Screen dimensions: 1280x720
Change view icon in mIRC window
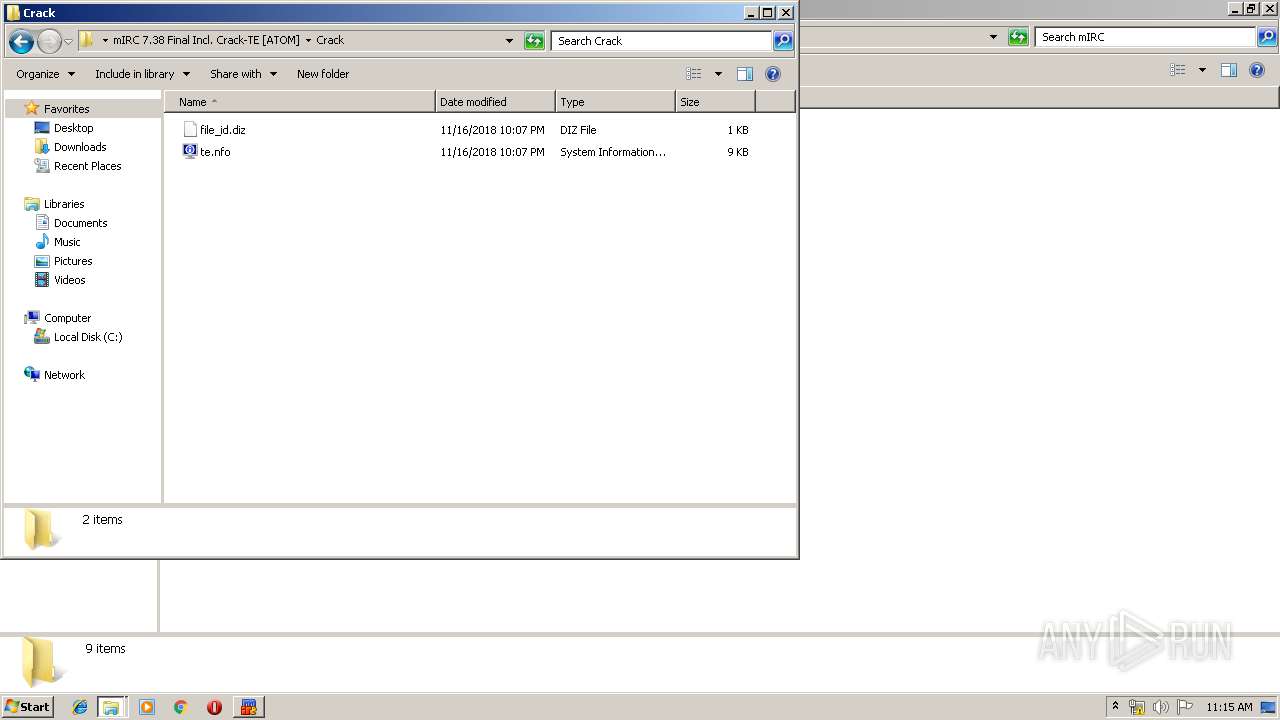click(1178, 70)
